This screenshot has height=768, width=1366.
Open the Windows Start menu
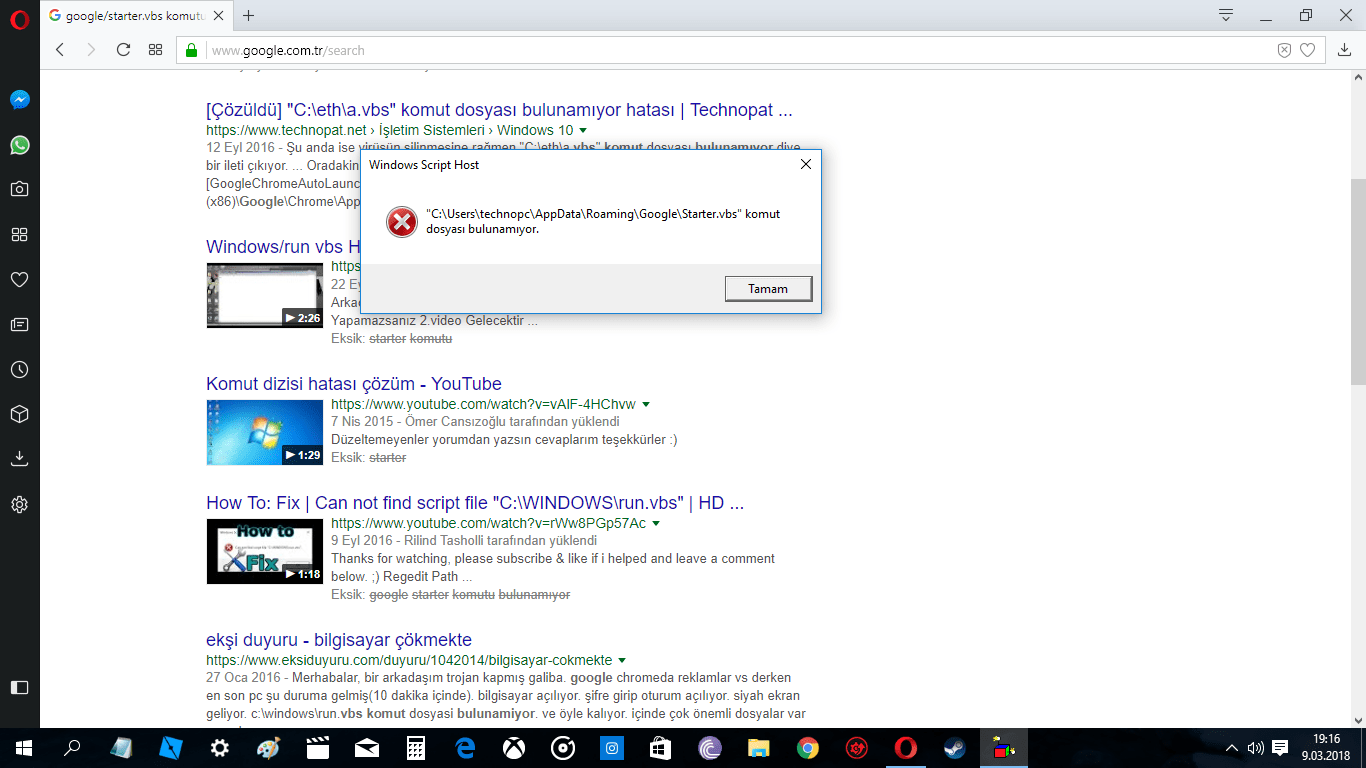(23, 747)
